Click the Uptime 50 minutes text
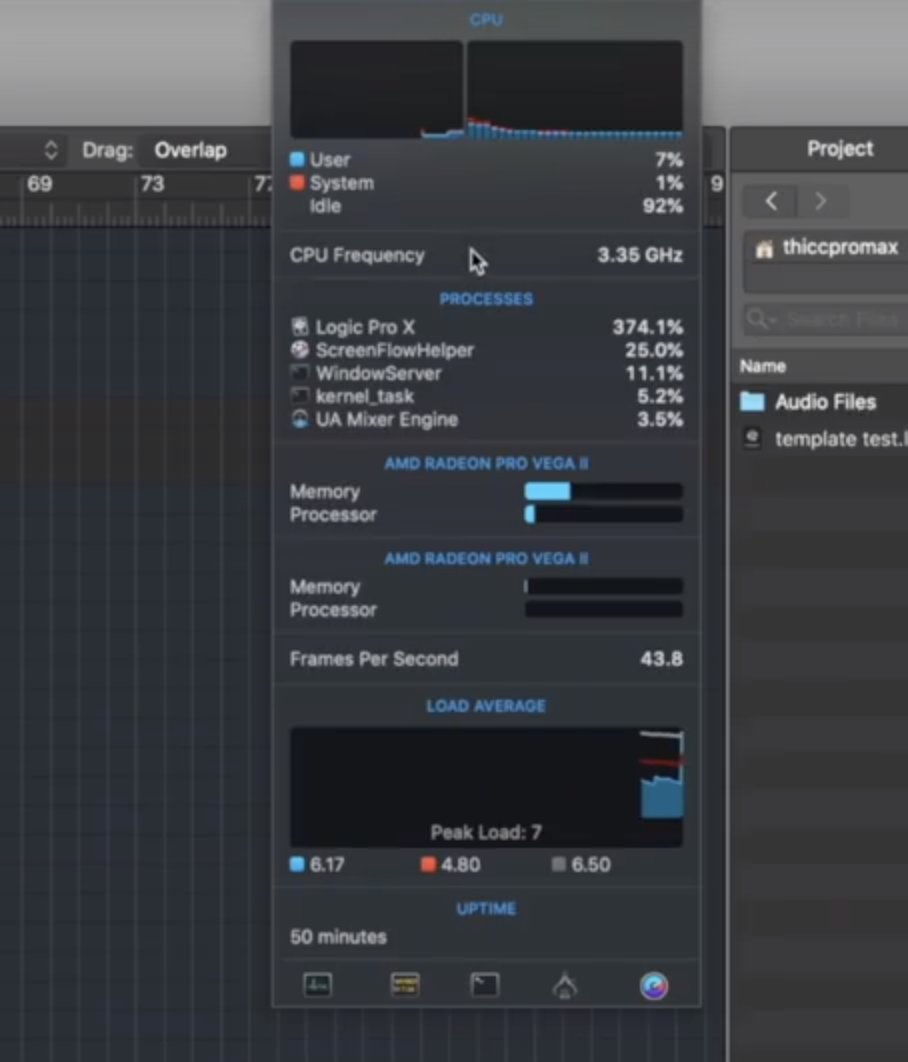The image size is (908, 1062). 339,937
